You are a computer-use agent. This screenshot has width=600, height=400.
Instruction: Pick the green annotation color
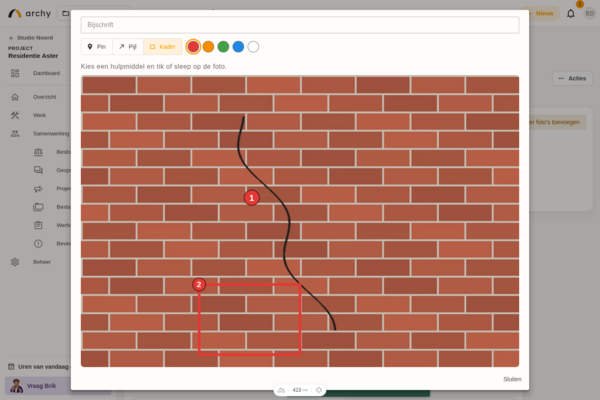(223, 47)
